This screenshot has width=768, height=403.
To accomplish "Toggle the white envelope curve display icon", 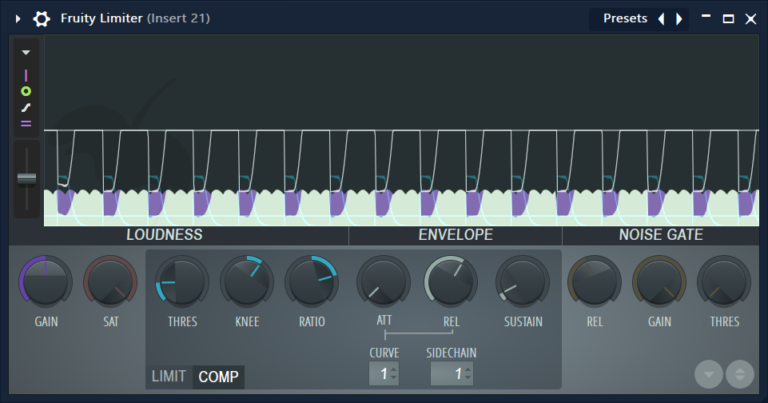I will (26, 107).
